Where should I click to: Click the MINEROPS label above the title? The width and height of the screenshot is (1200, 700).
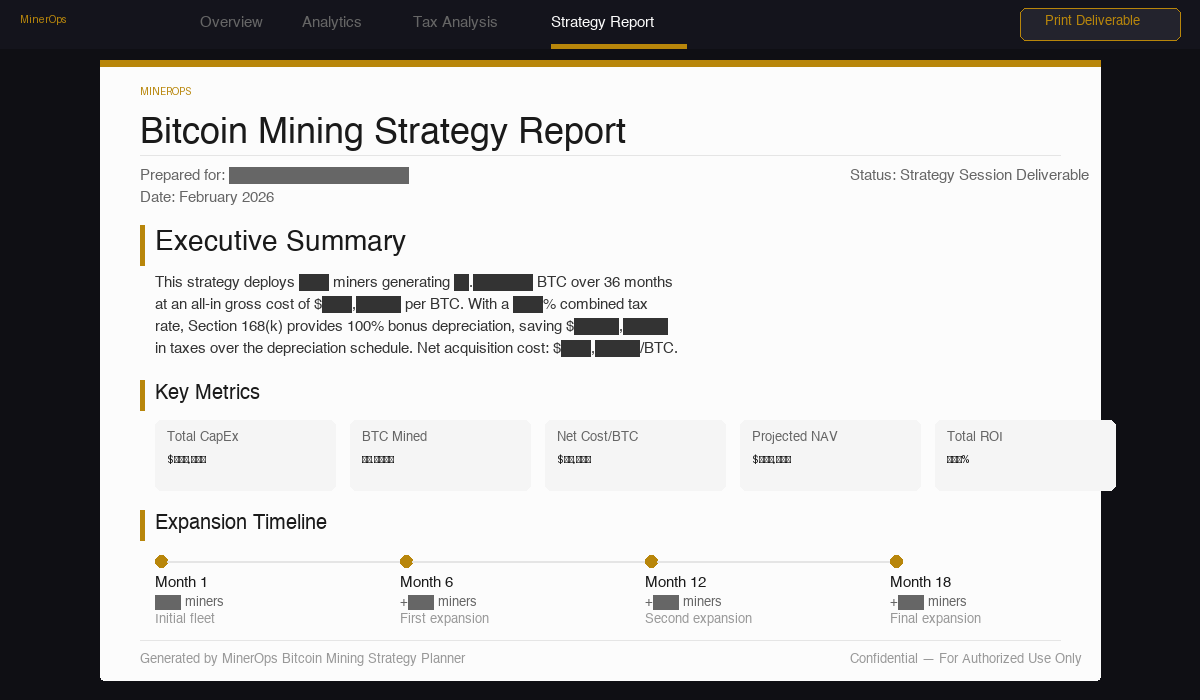click(x=166, y=91)
